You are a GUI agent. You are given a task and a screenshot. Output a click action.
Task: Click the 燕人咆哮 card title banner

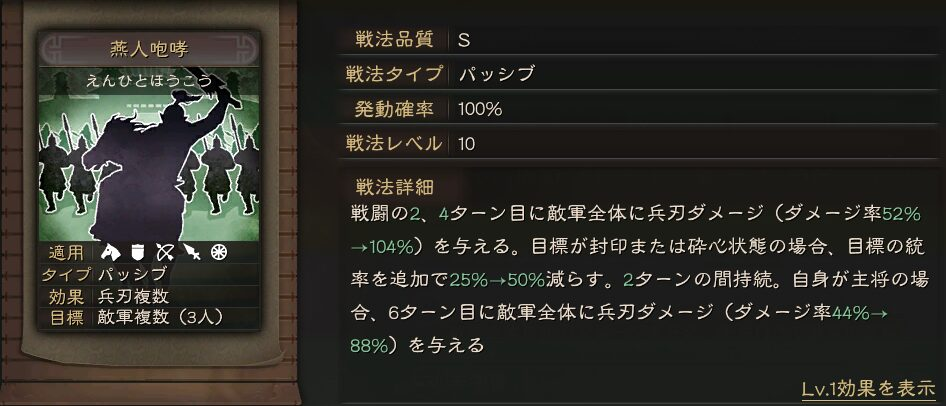coord(148,48)
